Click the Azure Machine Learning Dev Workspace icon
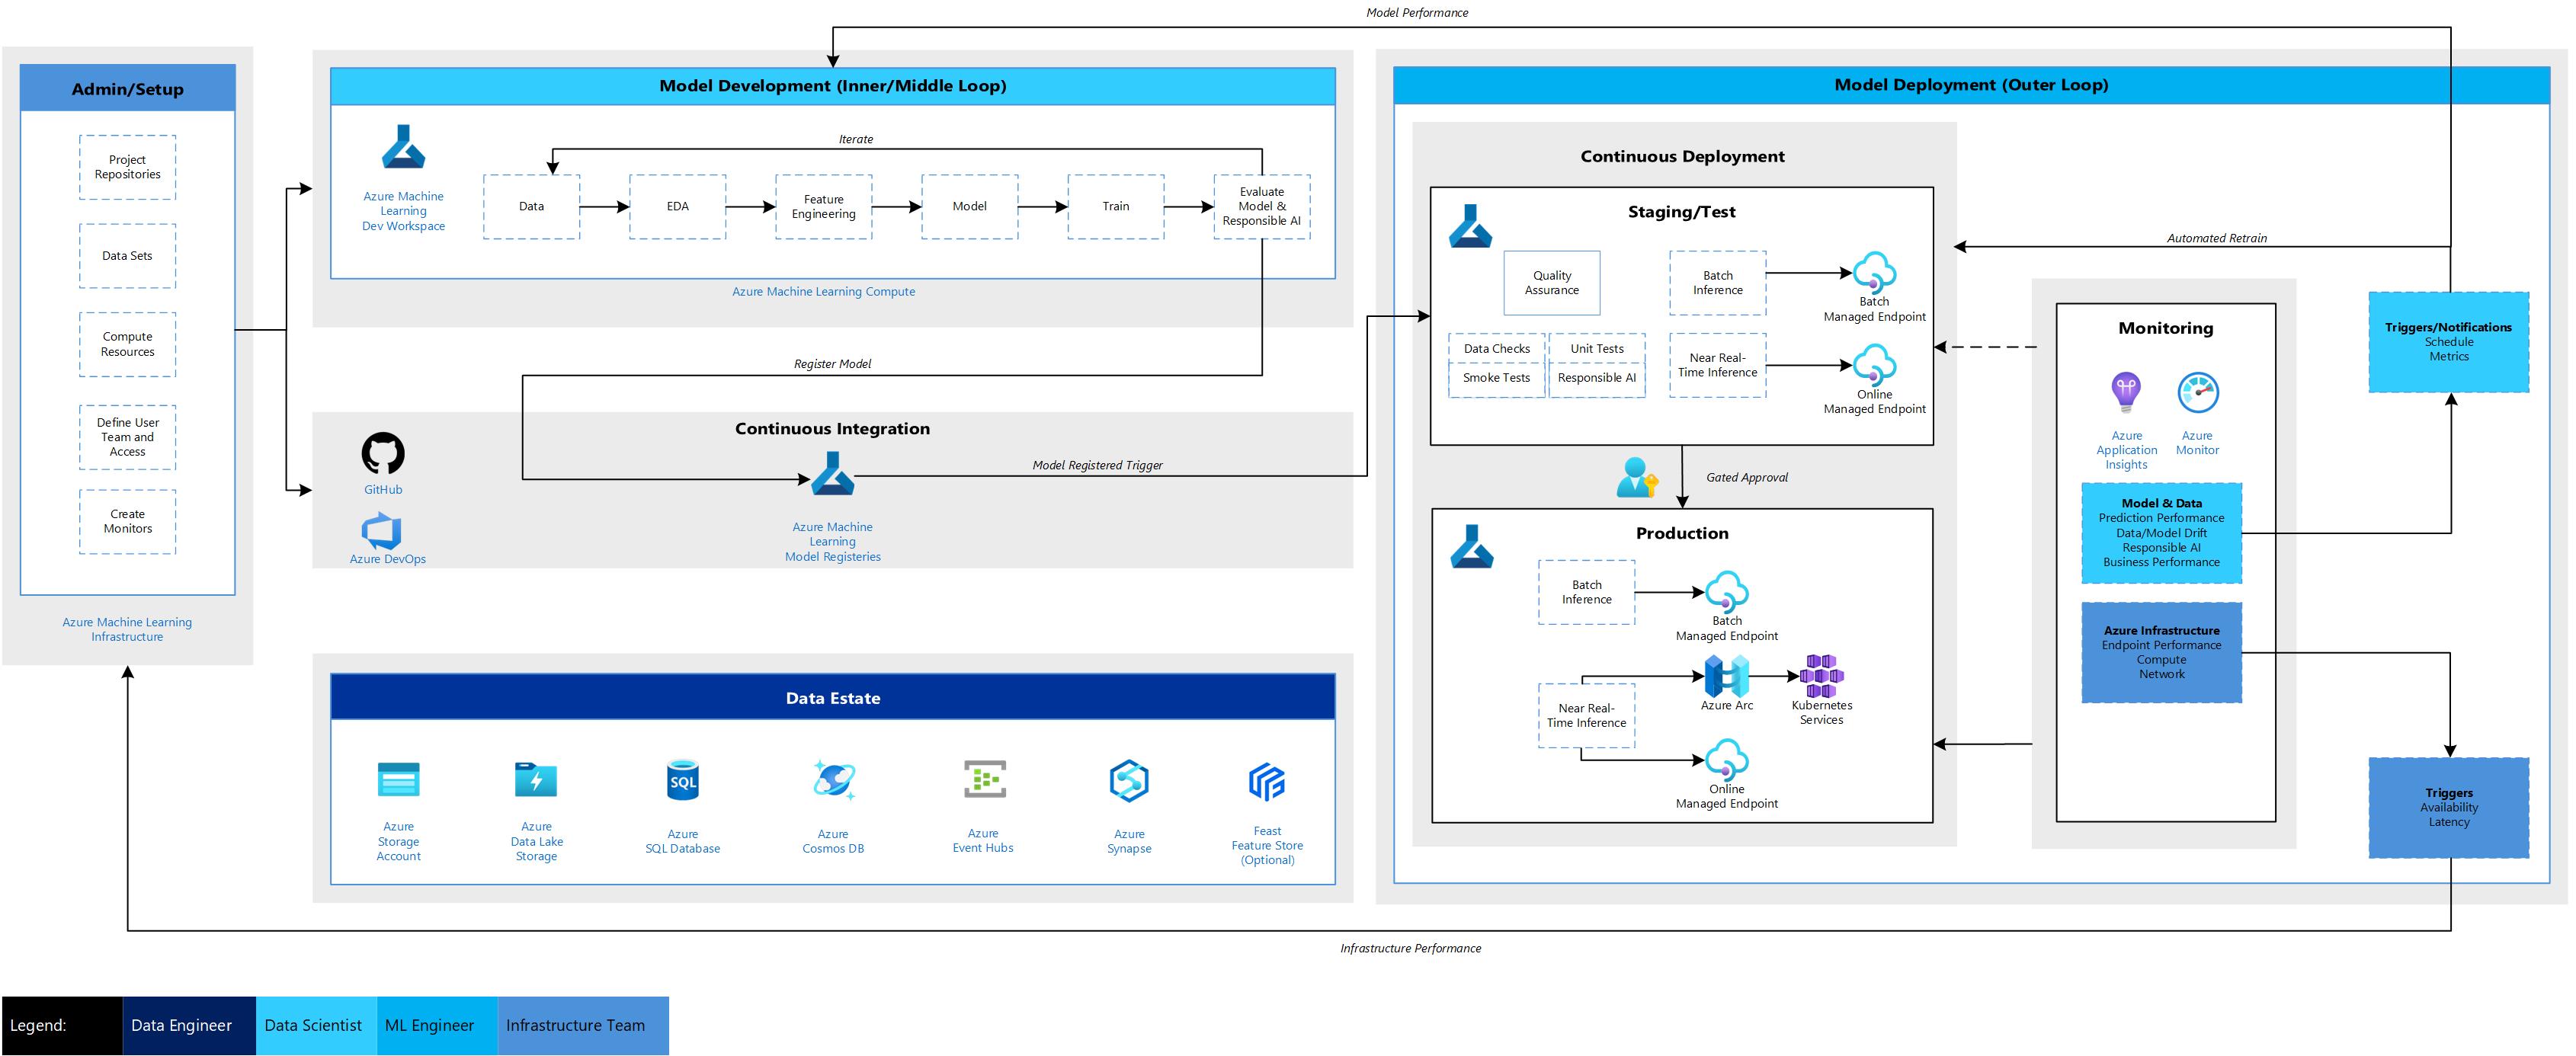Image resolution: width=2576 pixels, height=1056 pixels. pos(403,147)
